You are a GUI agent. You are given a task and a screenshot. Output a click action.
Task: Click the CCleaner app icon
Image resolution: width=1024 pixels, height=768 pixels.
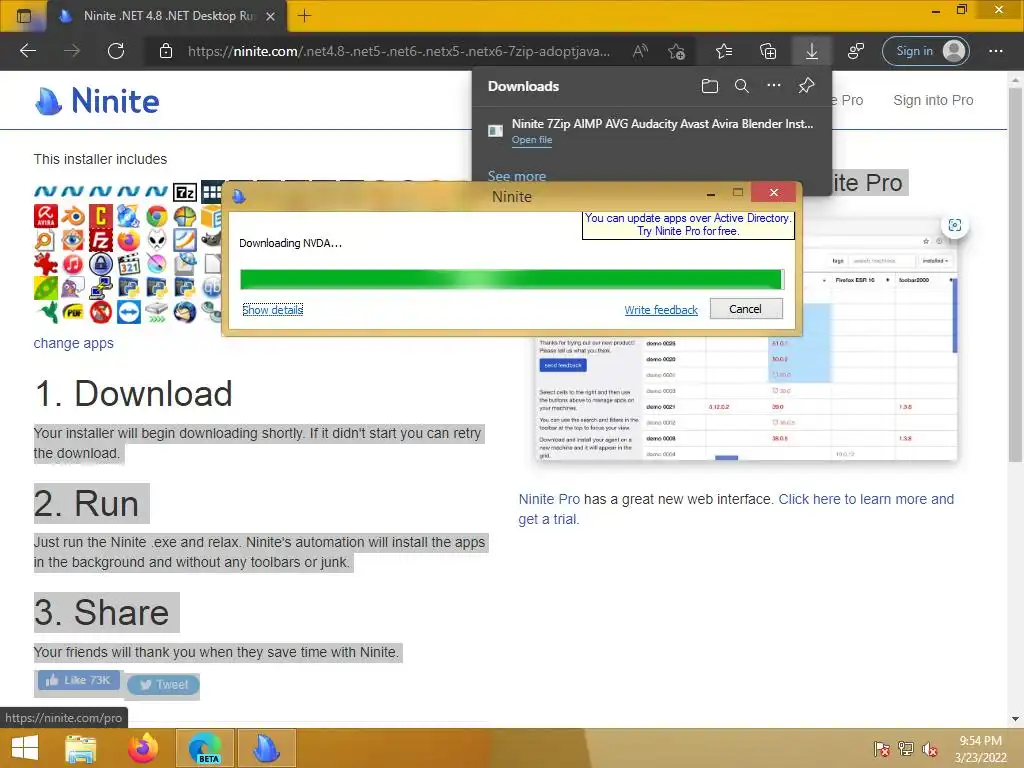click(x=101, y=216)
